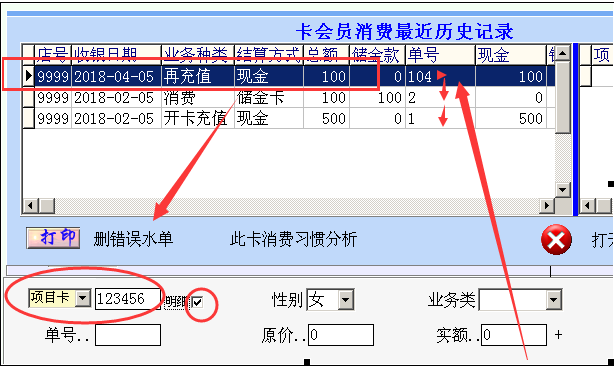Screen dimensions: 614x367
Task: Toggle the 明细 checkbox
Action: tap(197, 302)
